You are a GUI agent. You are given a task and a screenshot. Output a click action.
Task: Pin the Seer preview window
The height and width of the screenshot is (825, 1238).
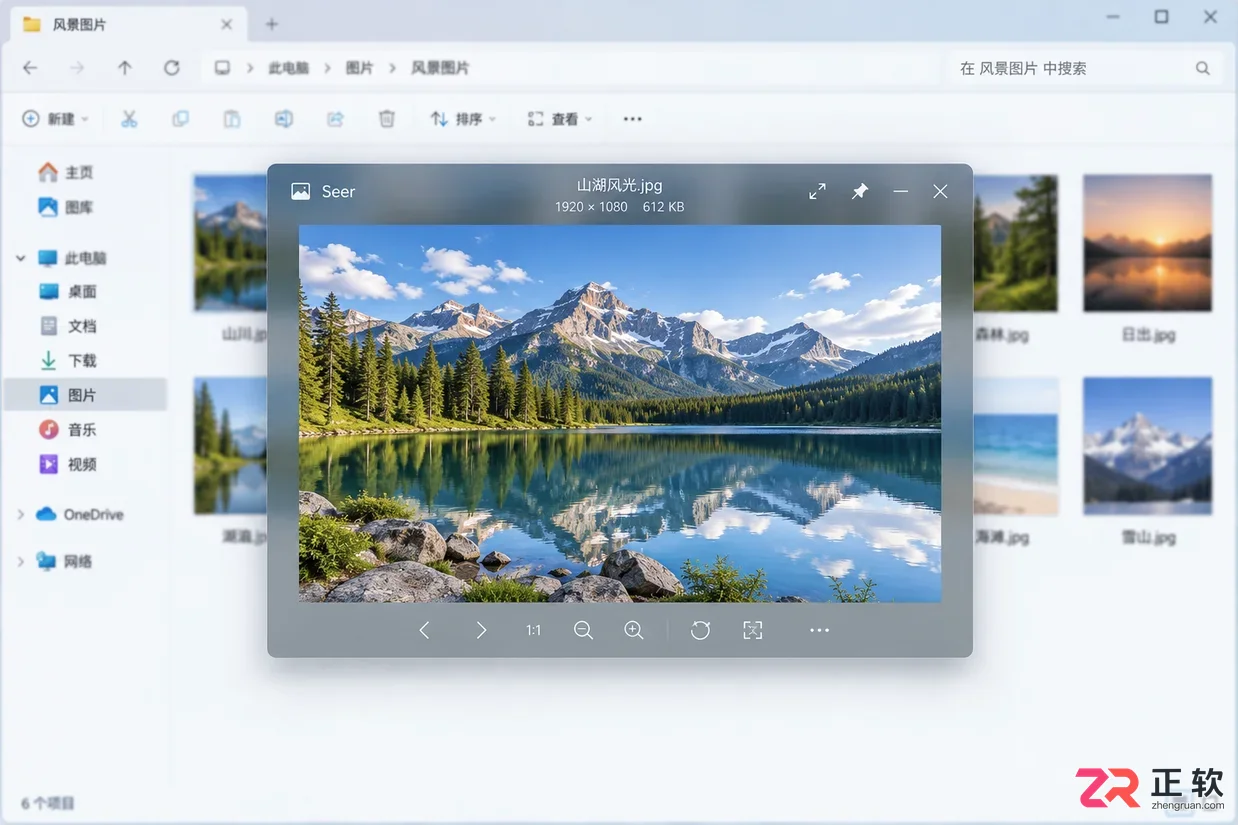point(859,191)
